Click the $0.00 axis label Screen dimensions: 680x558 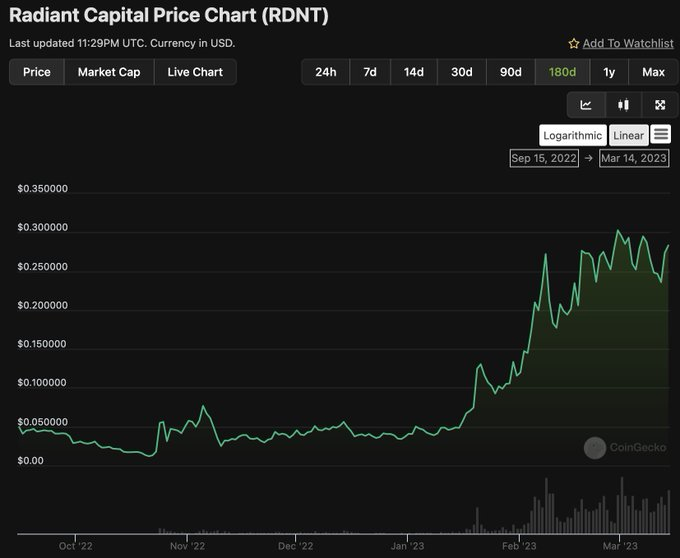coord(30,460)
